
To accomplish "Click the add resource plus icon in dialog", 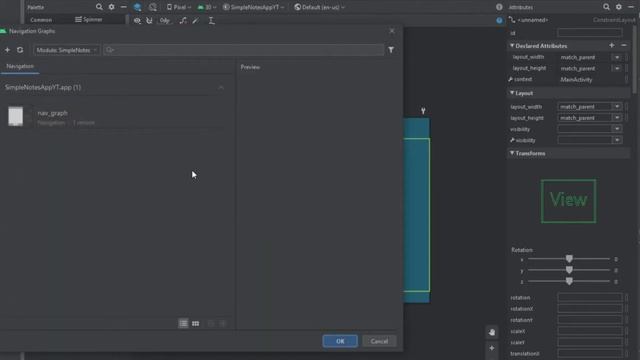I will coord(7,50).
